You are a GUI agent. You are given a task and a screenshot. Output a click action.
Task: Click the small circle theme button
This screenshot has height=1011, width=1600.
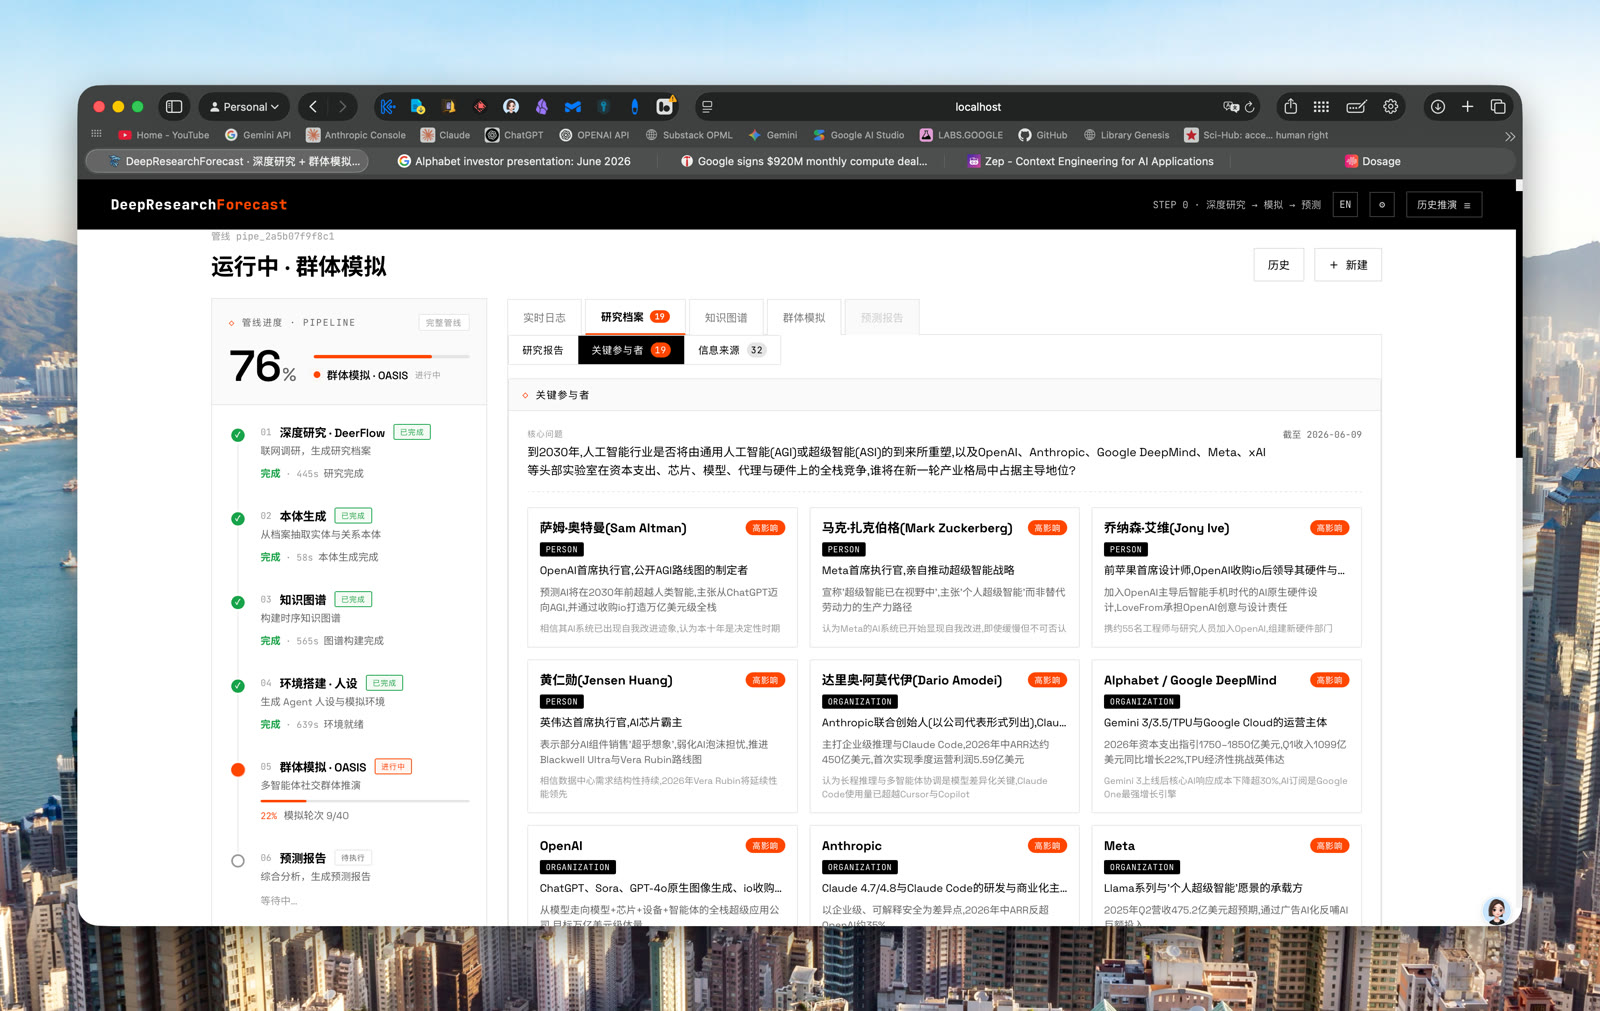click(1382, 205)
